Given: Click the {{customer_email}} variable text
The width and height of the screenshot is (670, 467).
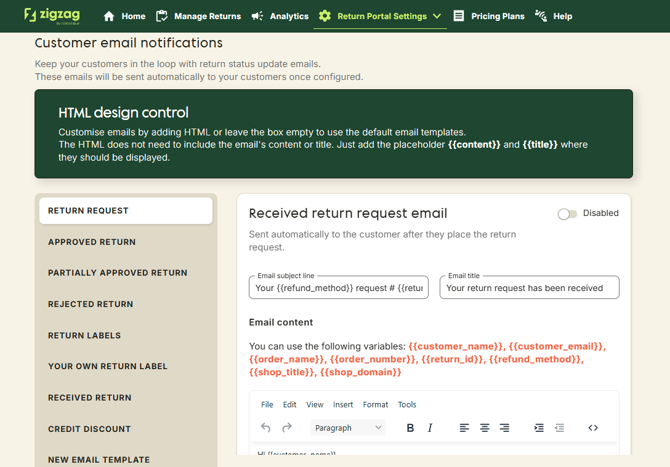Looking at the screenshot, I should pyautogui.click(x=556, y=346).
